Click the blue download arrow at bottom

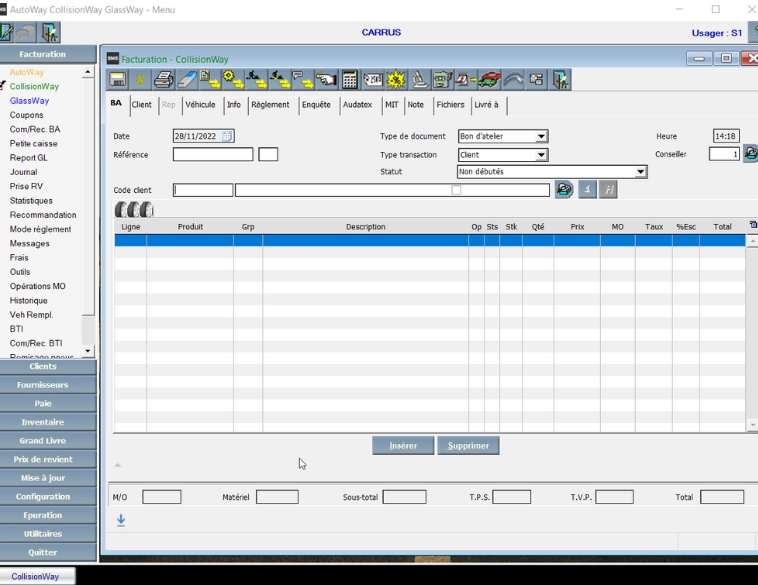click(121, 520)
